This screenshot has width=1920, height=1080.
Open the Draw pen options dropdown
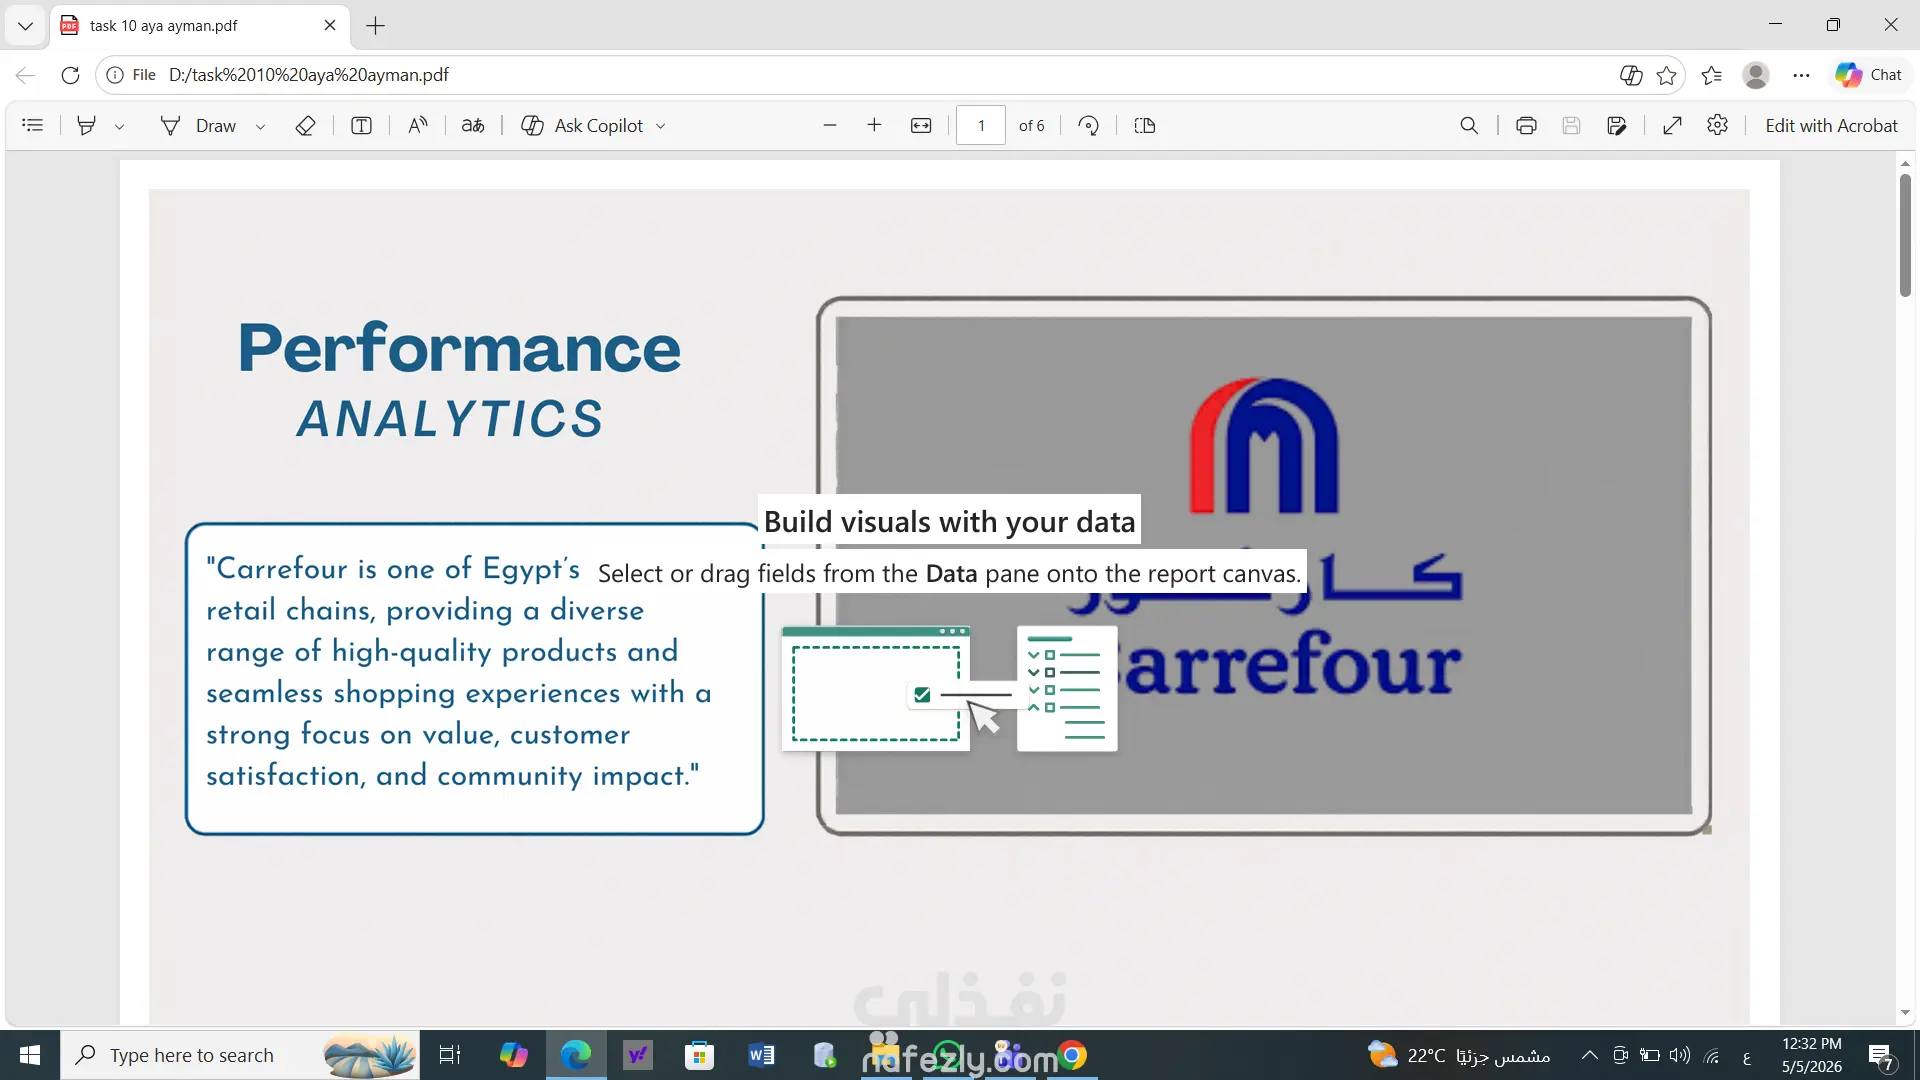click(260, 127)
